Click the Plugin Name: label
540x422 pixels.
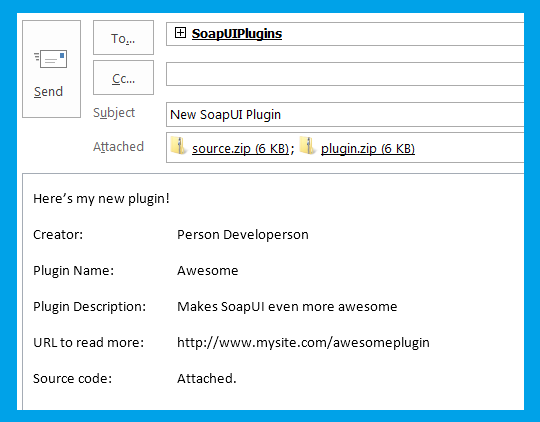point(73,271)
